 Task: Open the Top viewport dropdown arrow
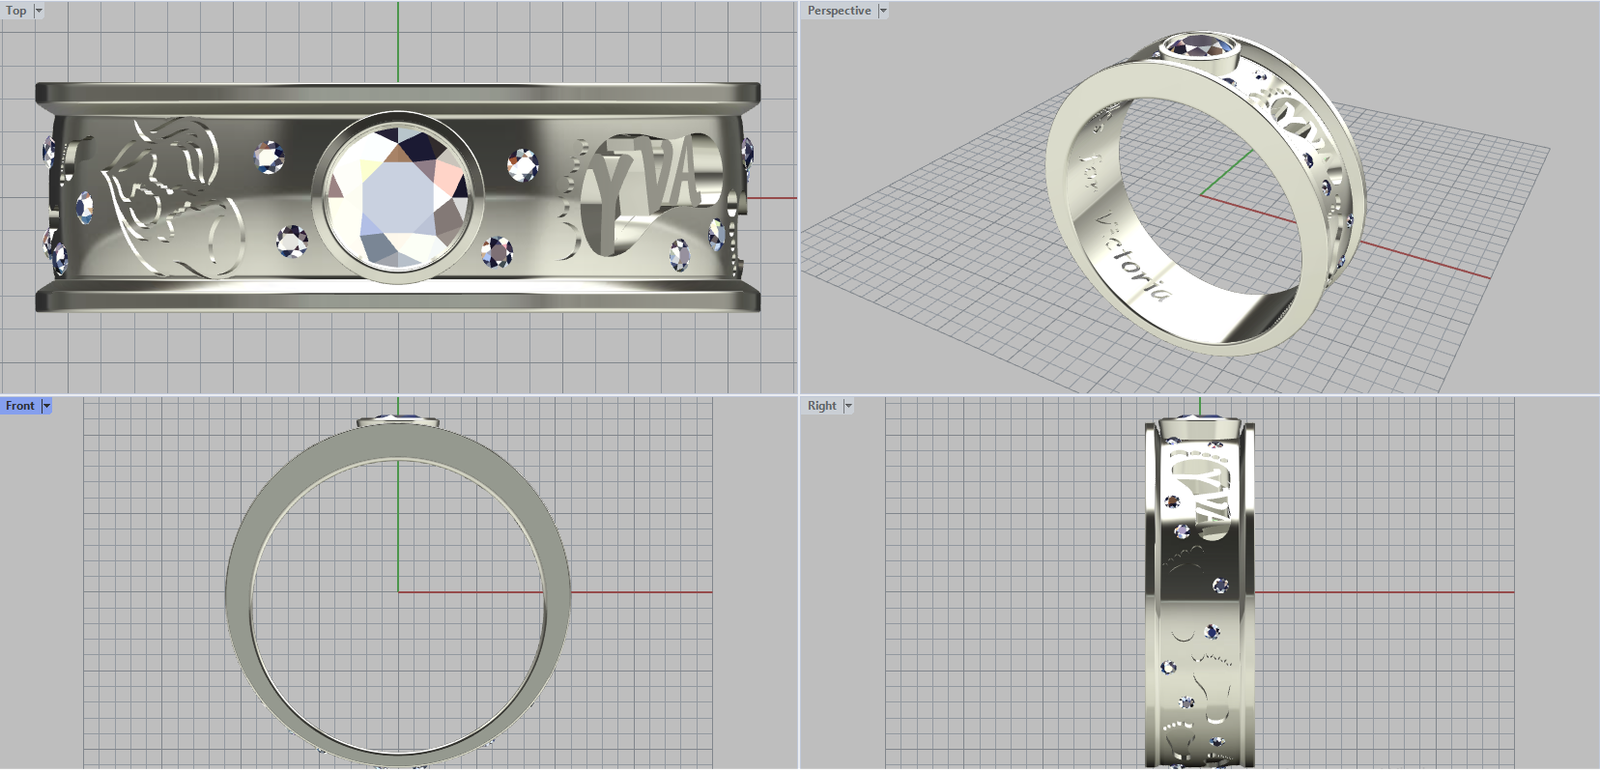point(39,11)
